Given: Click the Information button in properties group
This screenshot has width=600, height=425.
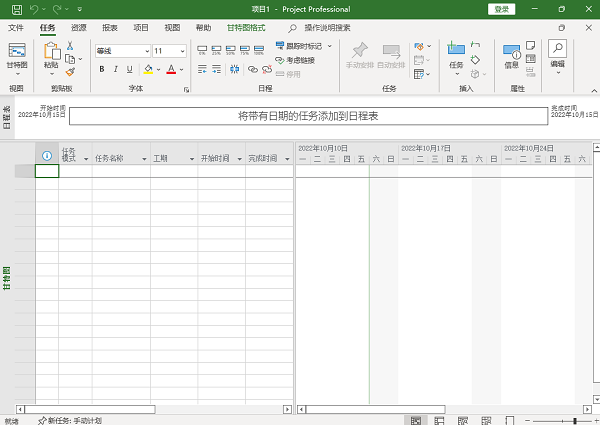Looking at the screenshot, I should point(512,55).
